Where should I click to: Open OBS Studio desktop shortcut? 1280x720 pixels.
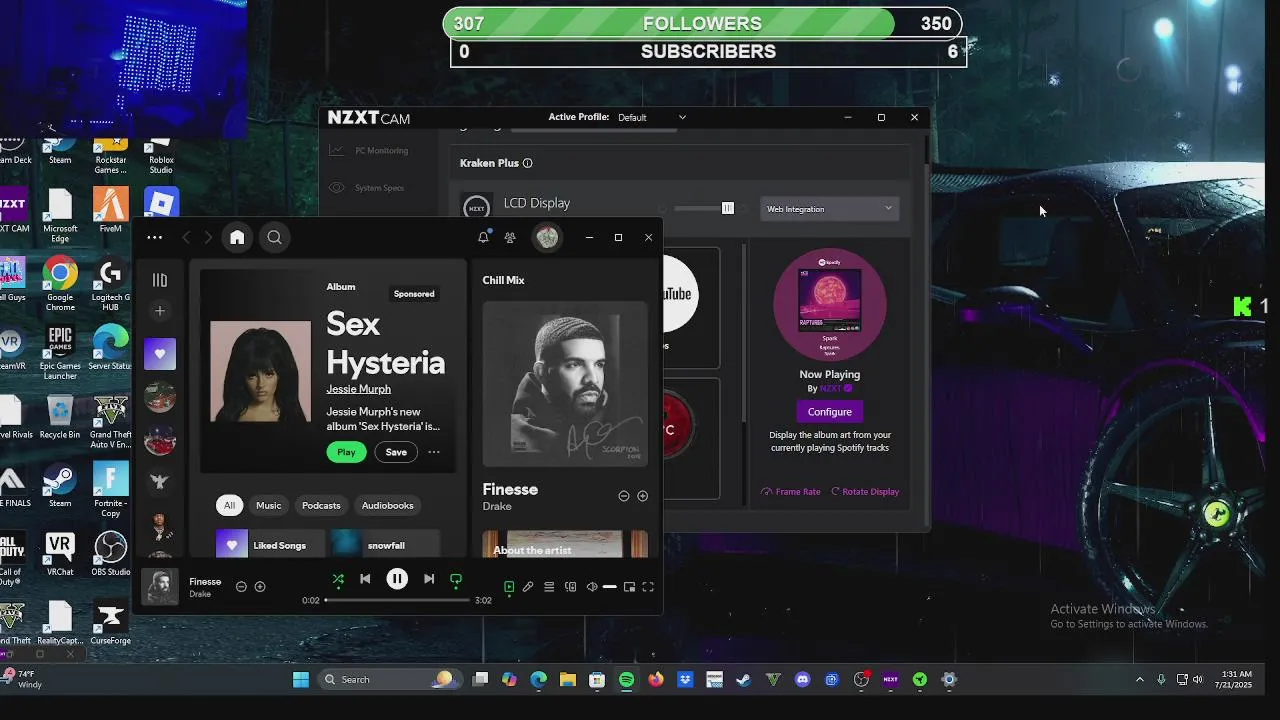[110, 555]
